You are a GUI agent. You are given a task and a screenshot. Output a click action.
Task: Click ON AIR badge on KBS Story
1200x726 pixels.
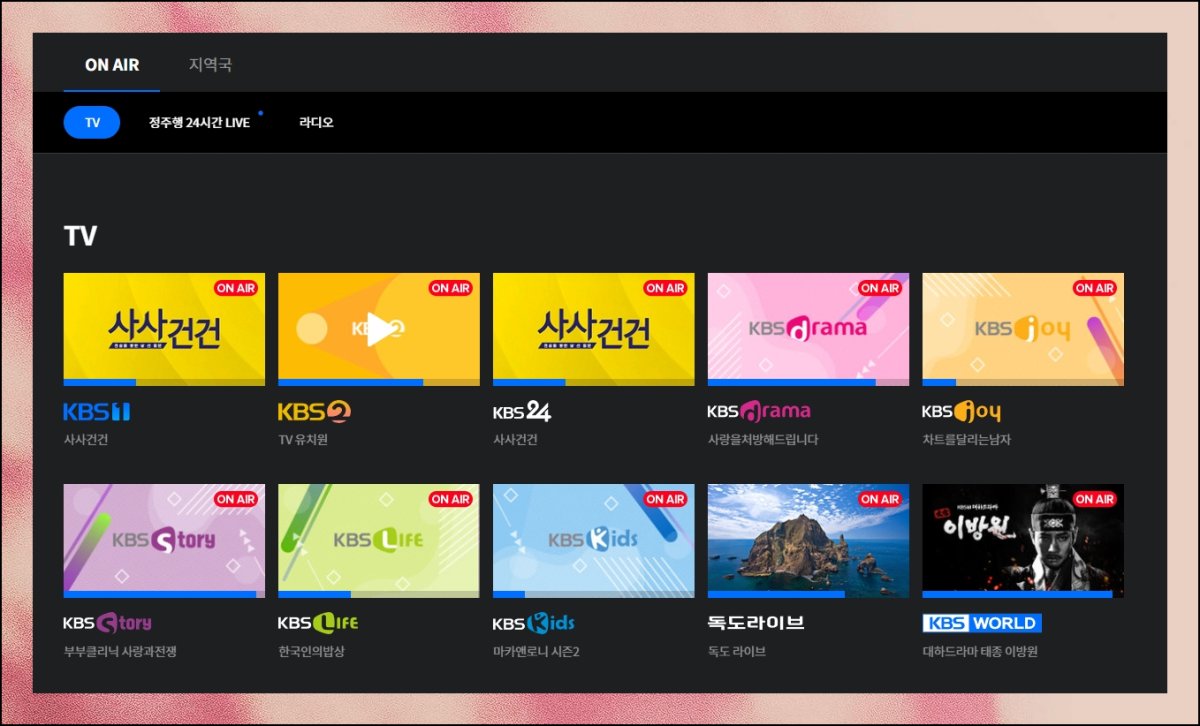(236, 499)
